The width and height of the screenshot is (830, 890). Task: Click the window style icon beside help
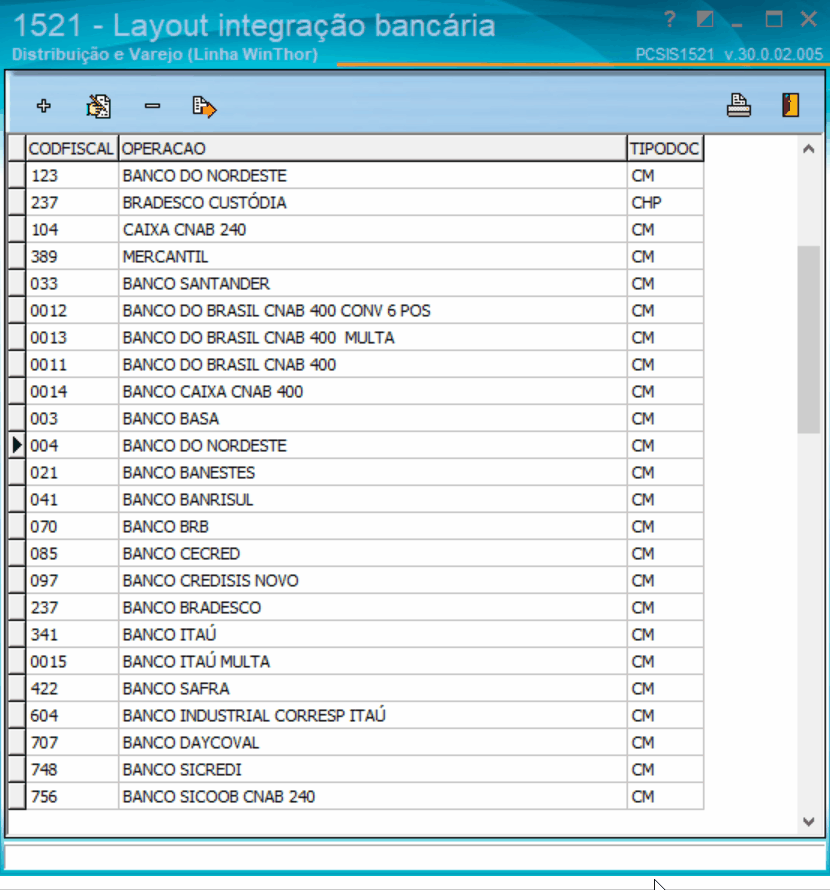[x=705, y=20]
